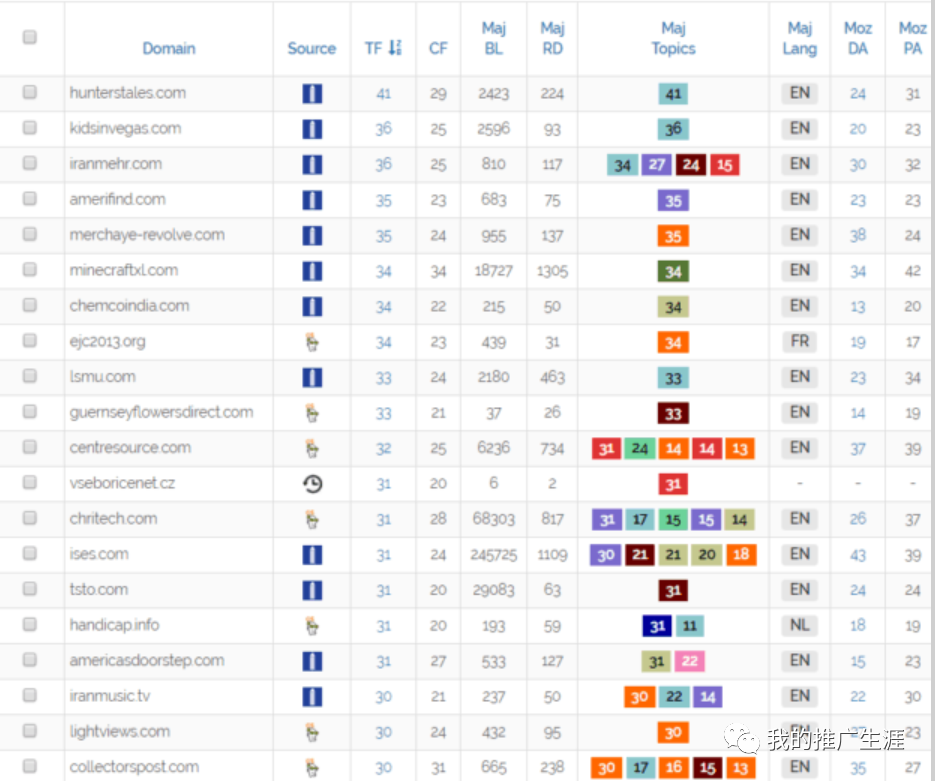
Task: Click the source icon for handicap.info
Action: [312, 625]
